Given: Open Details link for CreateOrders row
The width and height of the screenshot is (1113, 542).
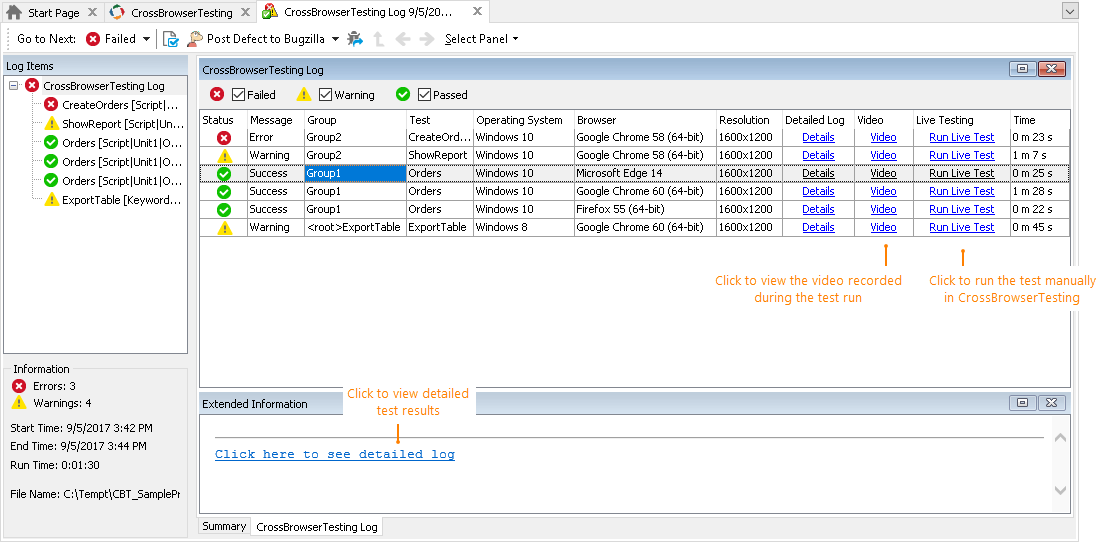Looking at the screenshot, I should 818,138.
